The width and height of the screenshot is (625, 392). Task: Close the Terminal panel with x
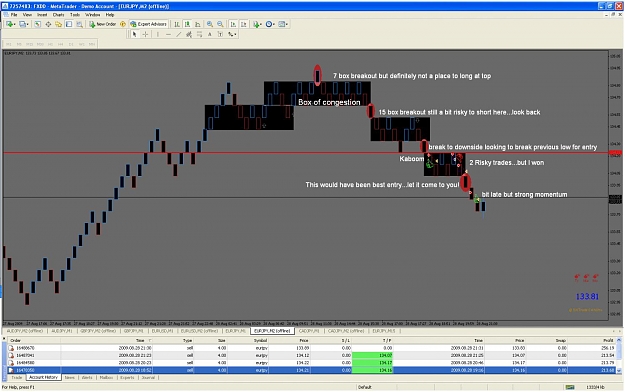(x=4, y=339)
